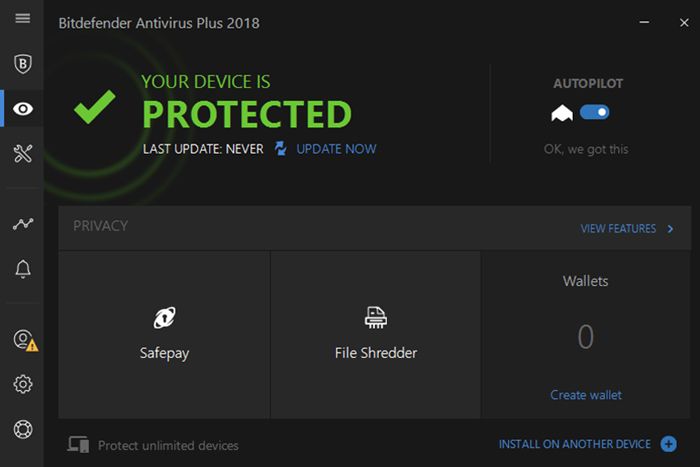
Task: Open the Notifications bell icon
Action: click(22, 269)
